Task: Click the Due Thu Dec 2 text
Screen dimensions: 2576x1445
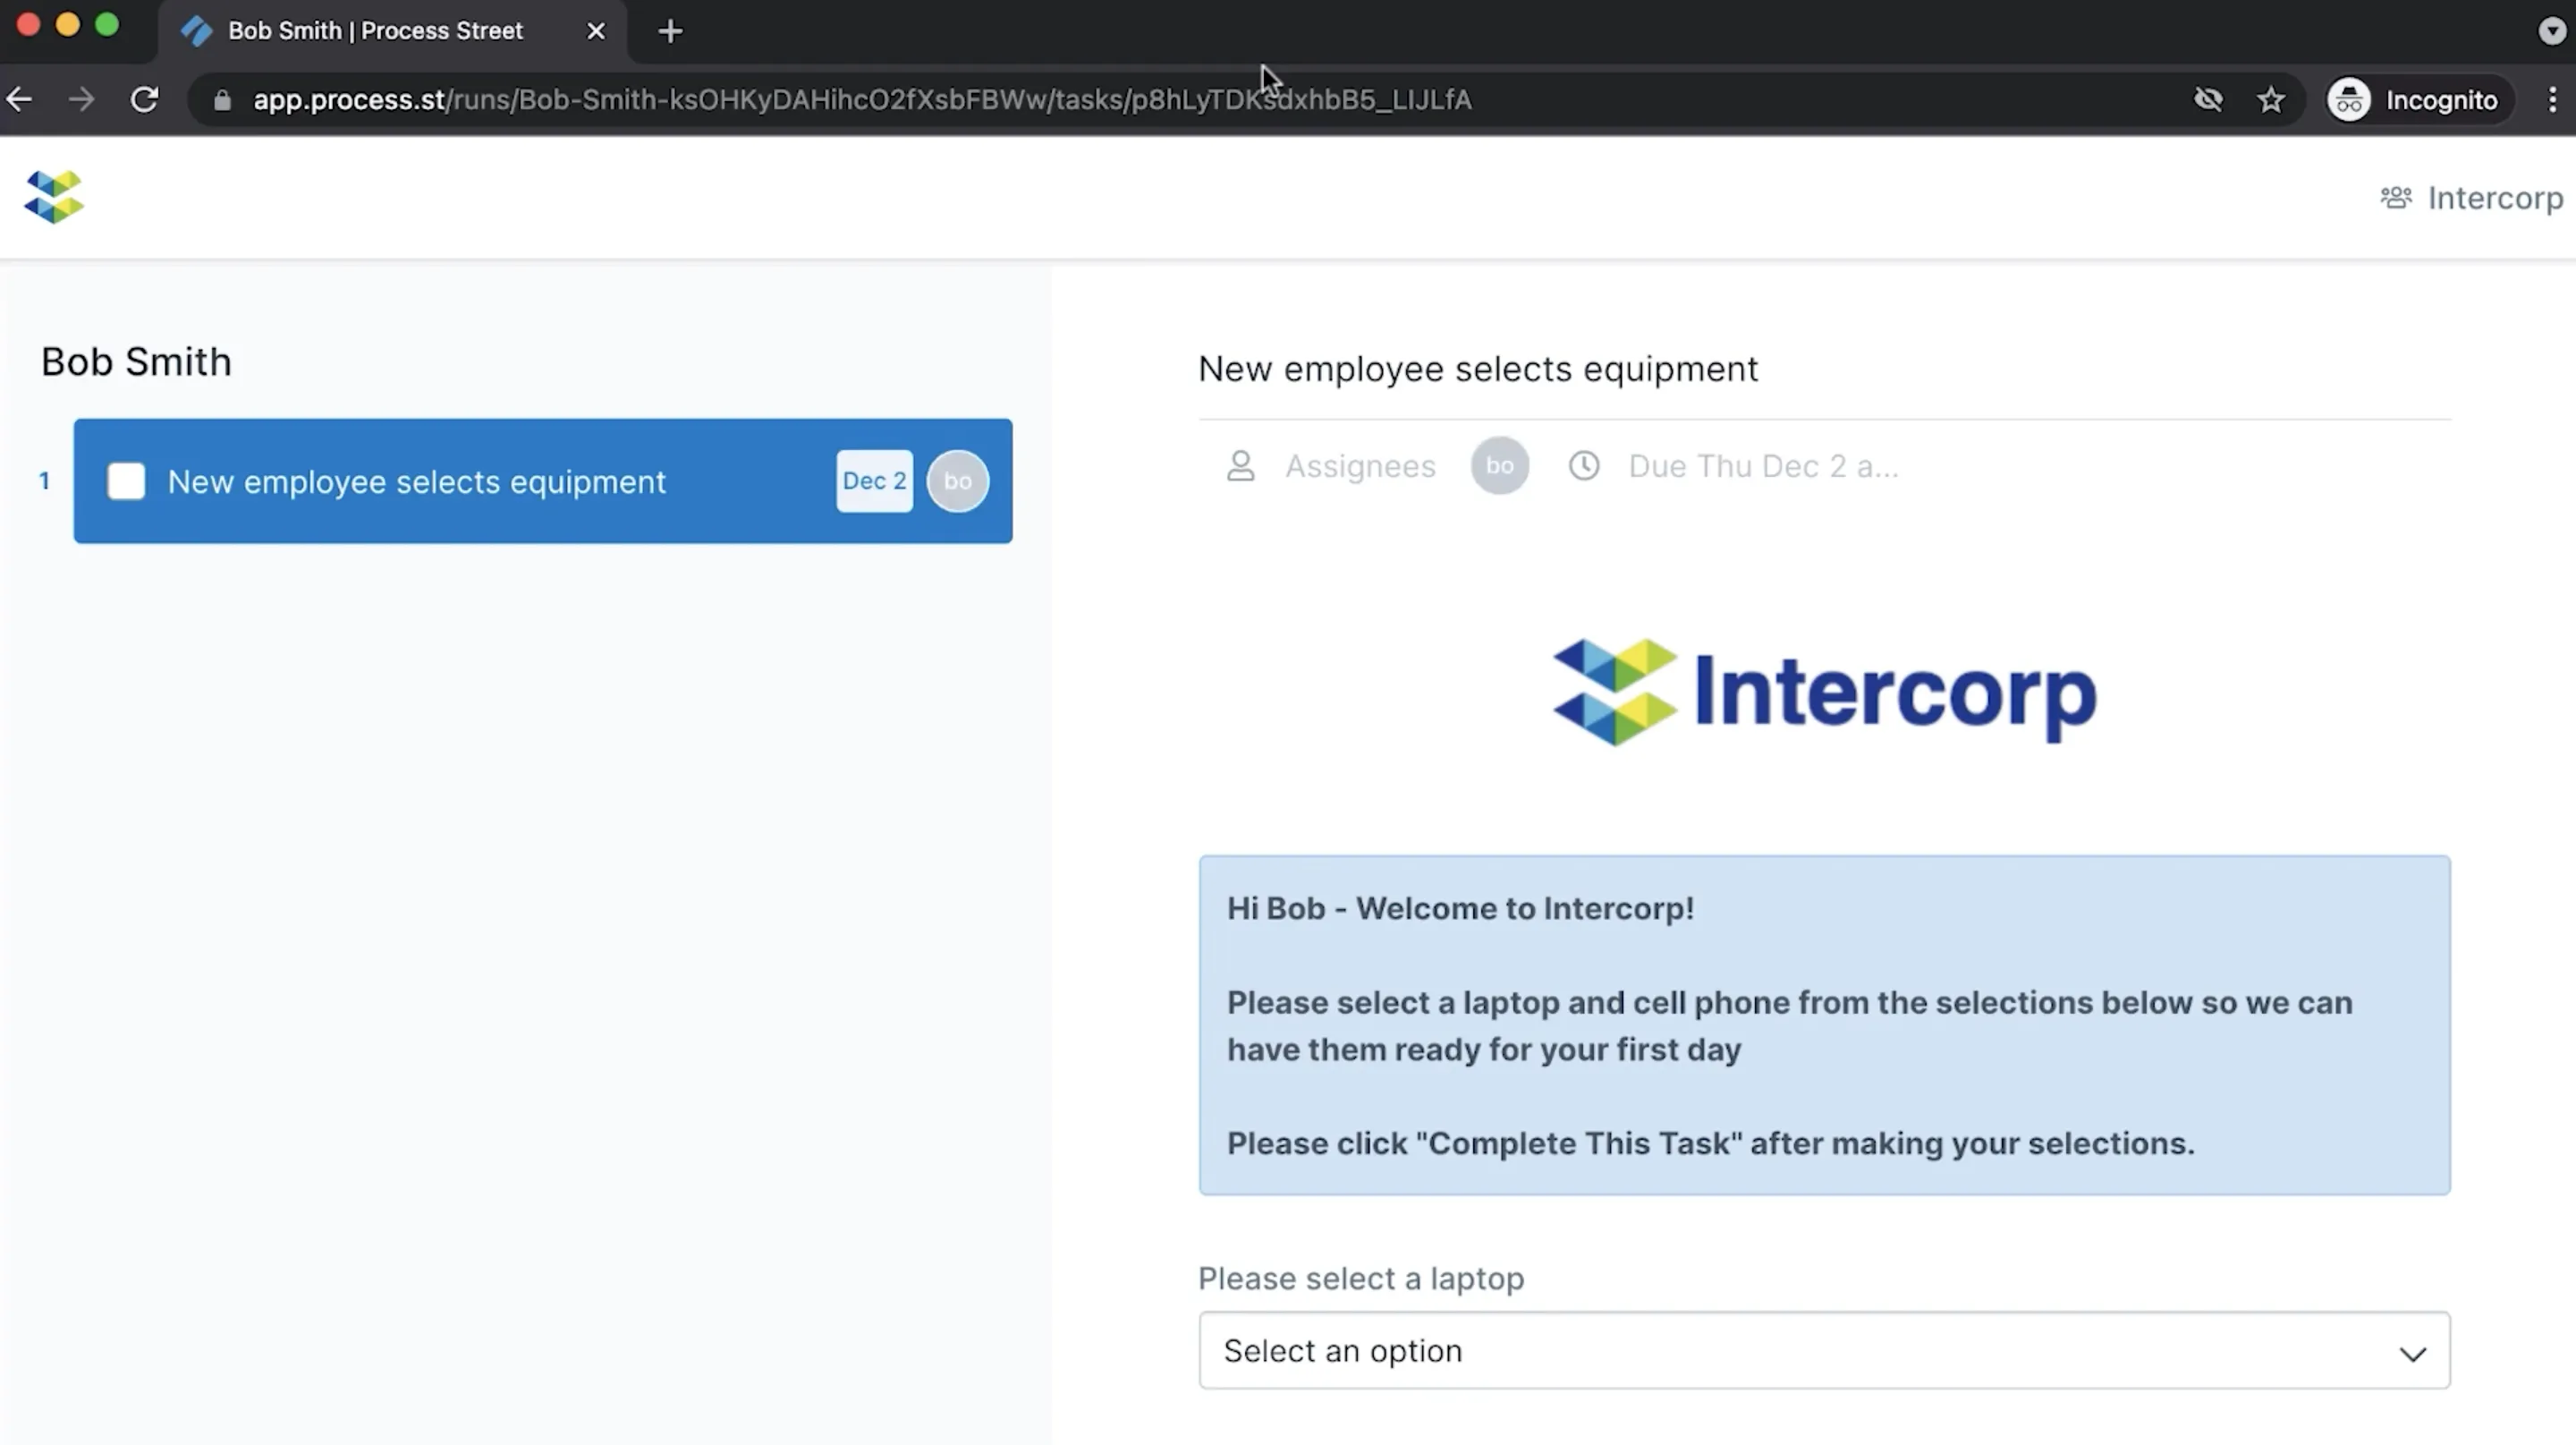Action: pos(1763,466)
